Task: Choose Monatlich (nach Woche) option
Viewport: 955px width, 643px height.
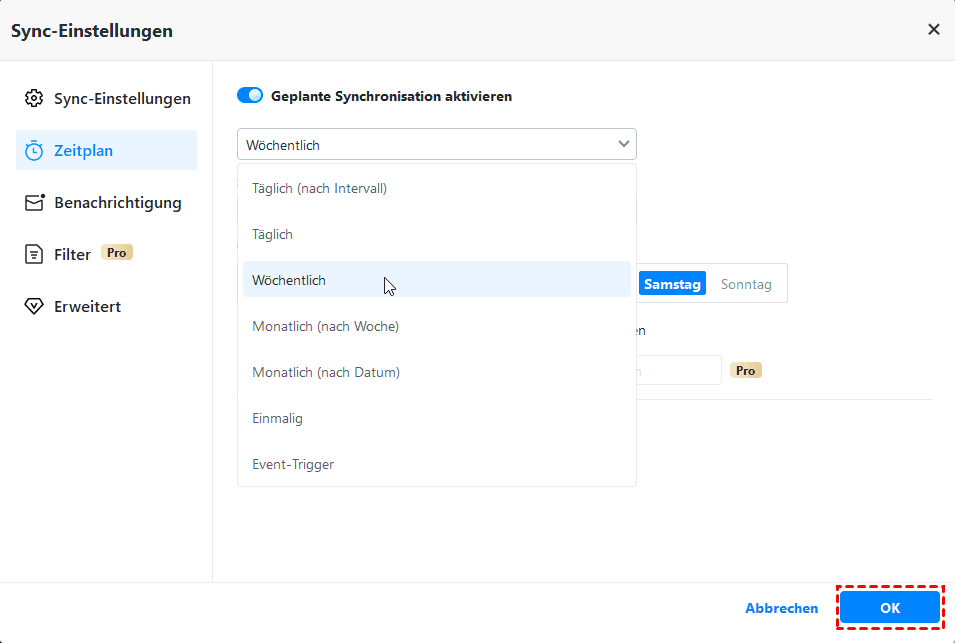Action: coord(325,326)
